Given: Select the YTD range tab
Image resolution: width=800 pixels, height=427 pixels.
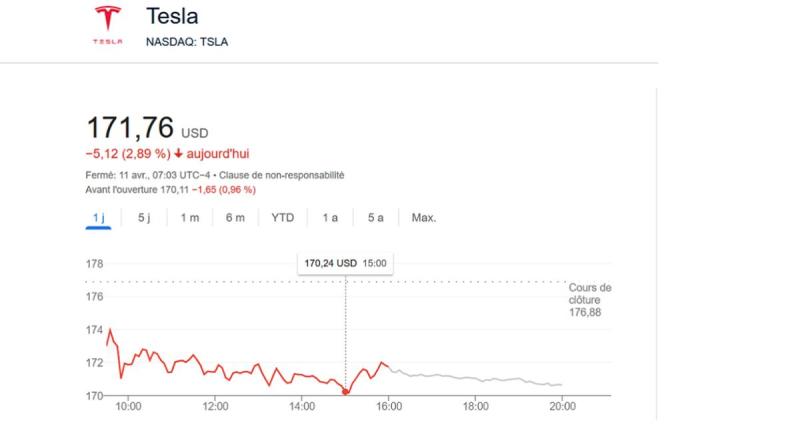Looking at the screenshot, I should coord(282,218).
